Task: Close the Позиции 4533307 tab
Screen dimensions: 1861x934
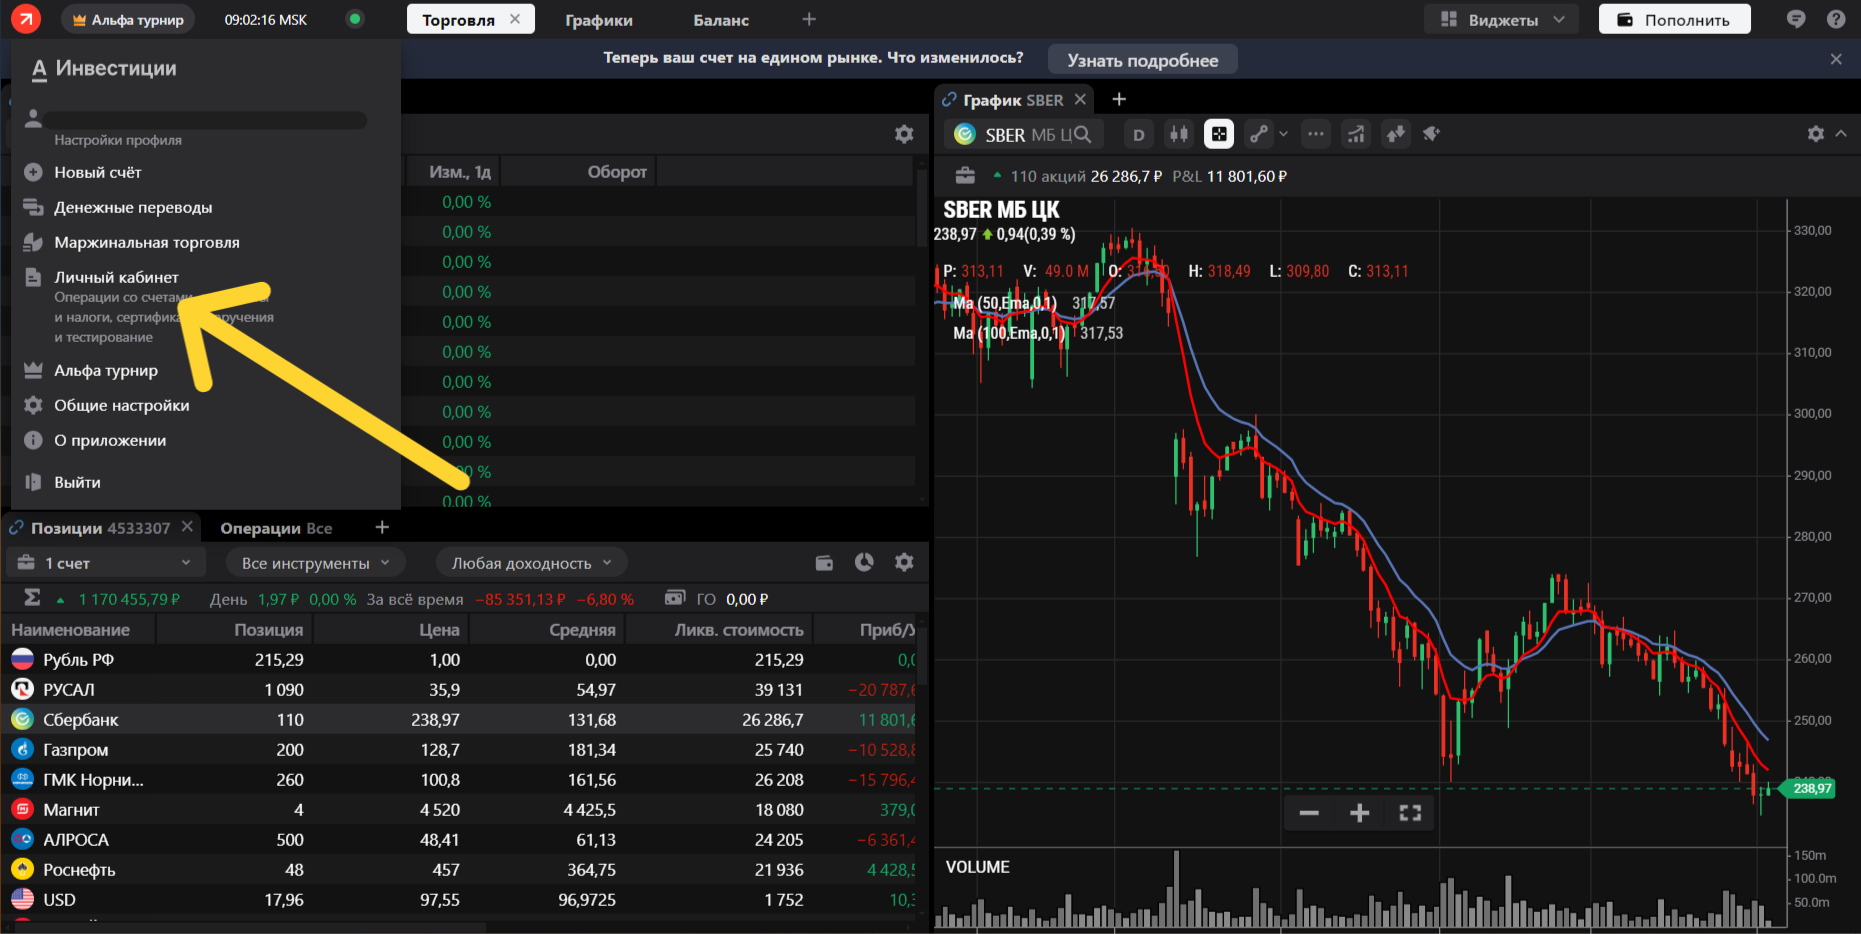Action: coord(187,527)
